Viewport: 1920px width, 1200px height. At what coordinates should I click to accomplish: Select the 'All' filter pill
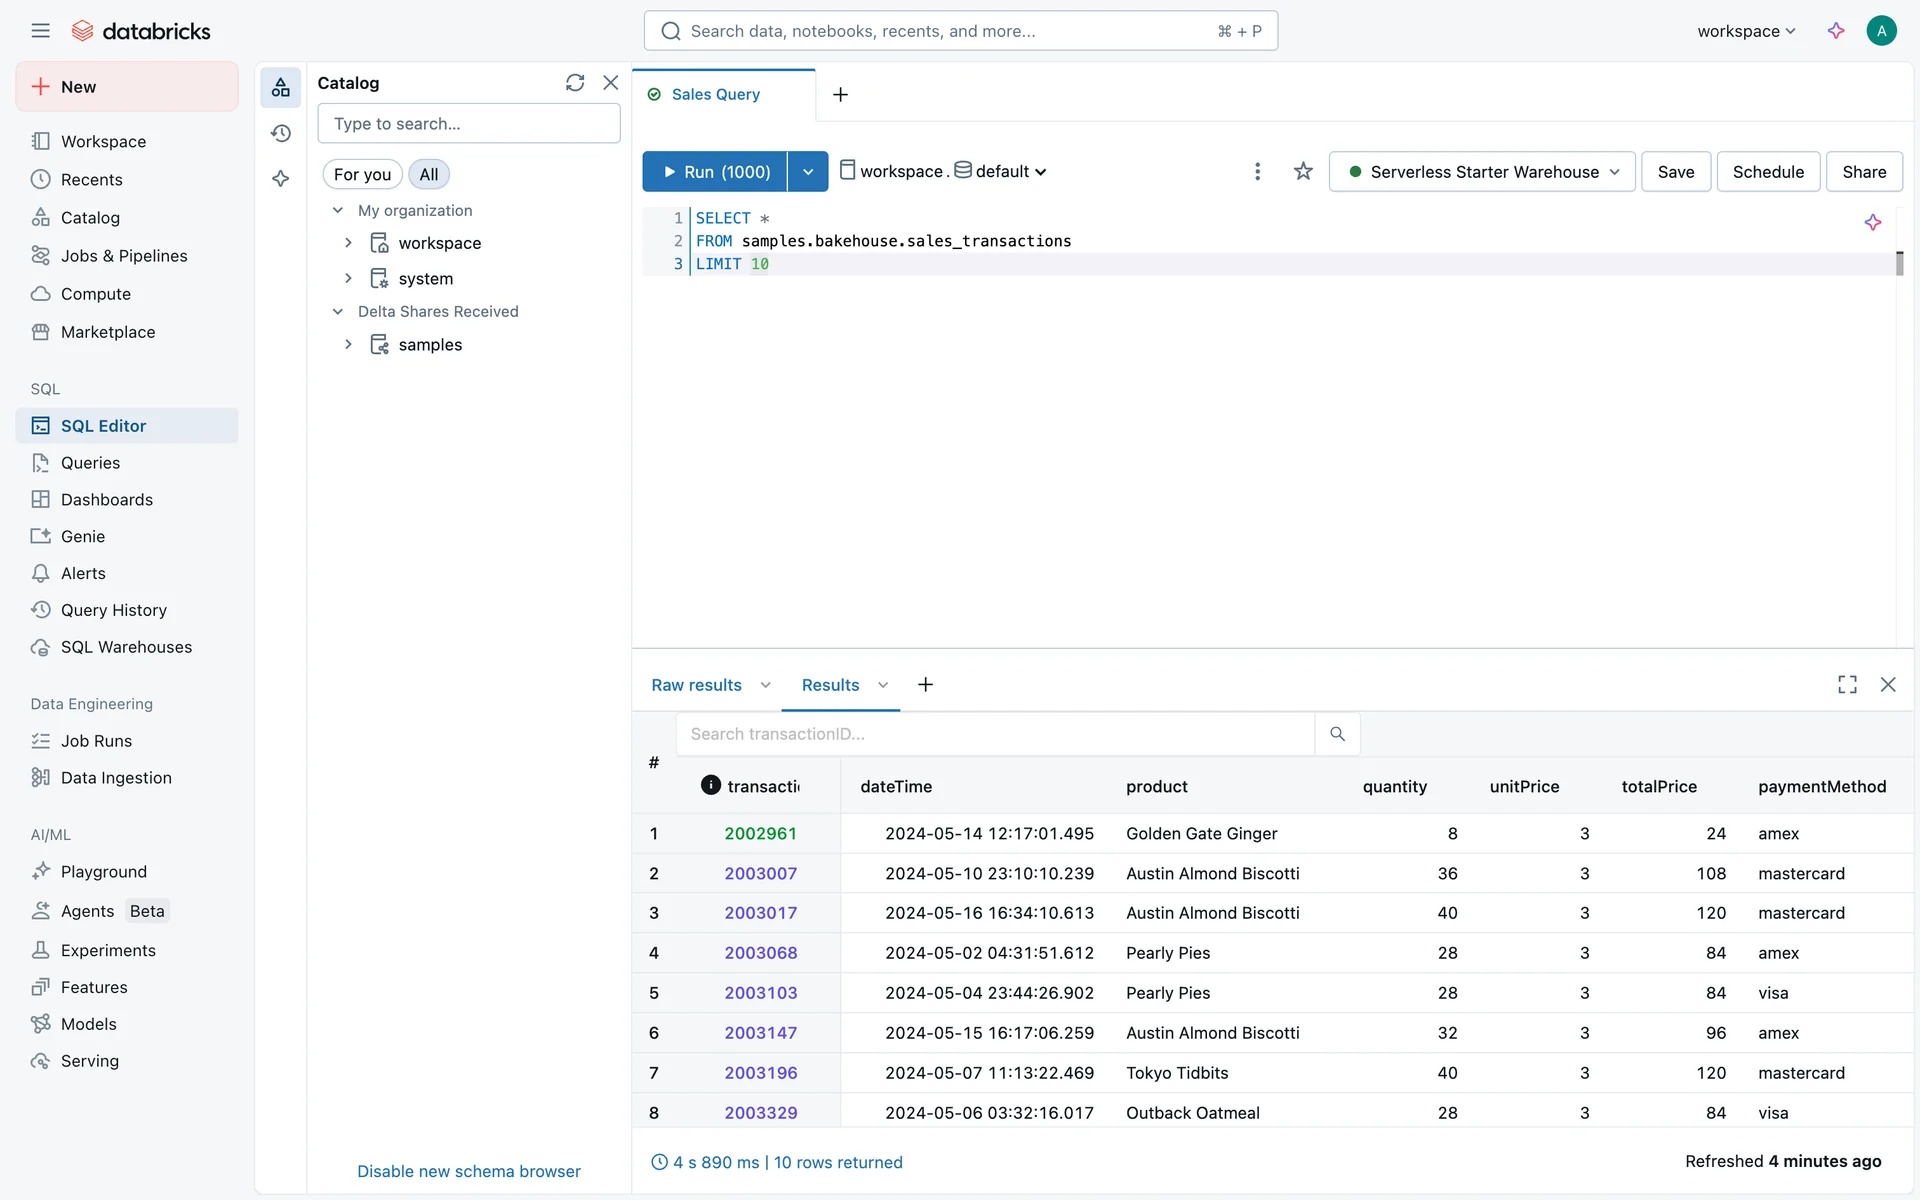point(429,174)
